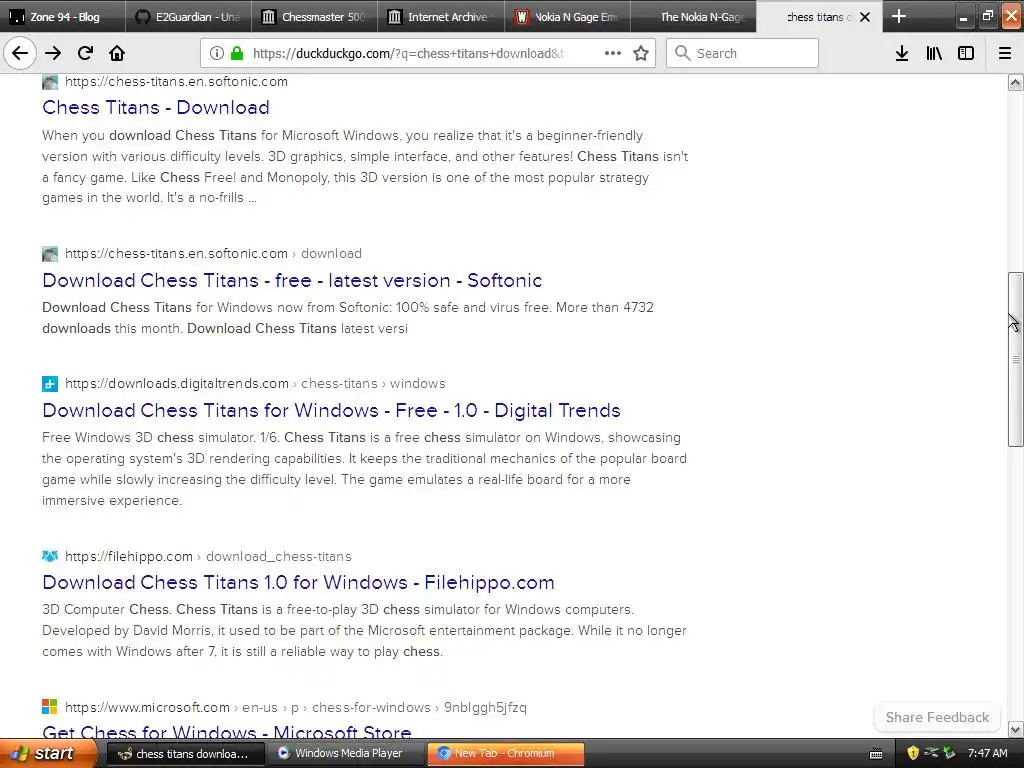
Task: Click the Filehippo favicon icon
Action: (x=50, y=556)
